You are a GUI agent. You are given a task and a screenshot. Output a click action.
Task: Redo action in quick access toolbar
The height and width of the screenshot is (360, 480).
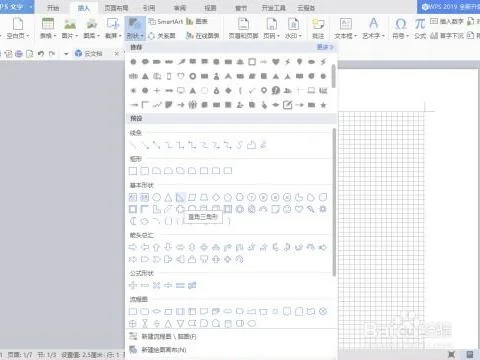[52, 53]
